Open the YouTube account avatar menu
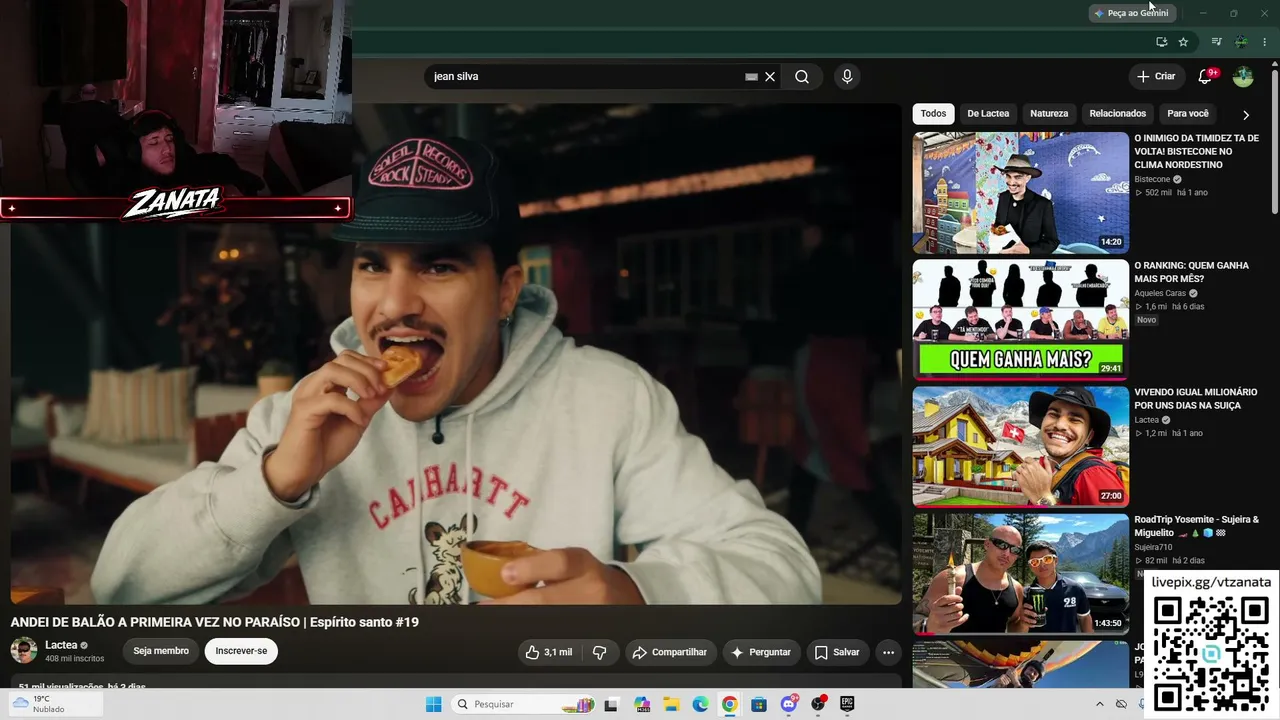The image size is (1280, 720). point(1243,77)
